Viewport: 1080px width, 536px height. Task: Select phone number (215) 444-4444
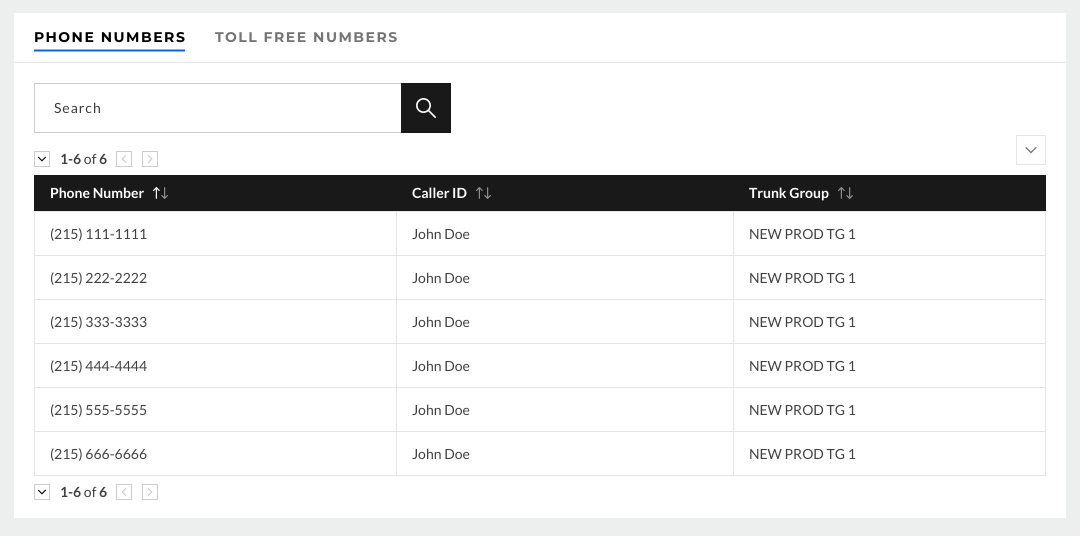pos(98,367)
